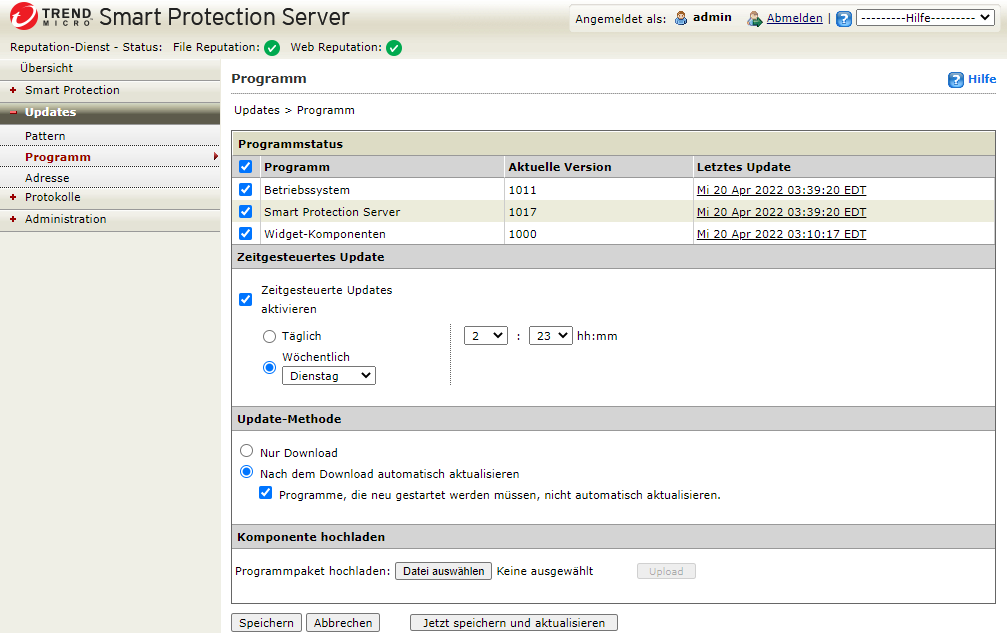This screenshot has height=633, width=1007.
Task: Click the Web Reputation green status icon
Action: (394, 48)
